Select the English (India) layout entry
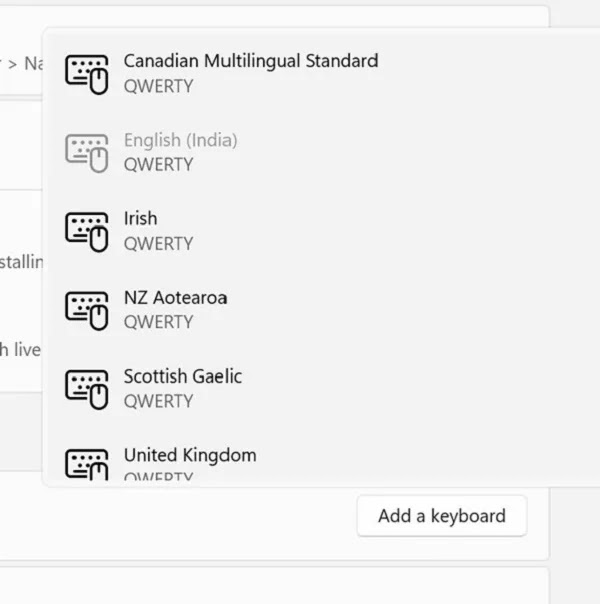Screen dimensions: 600x604 tap(322, 153)
